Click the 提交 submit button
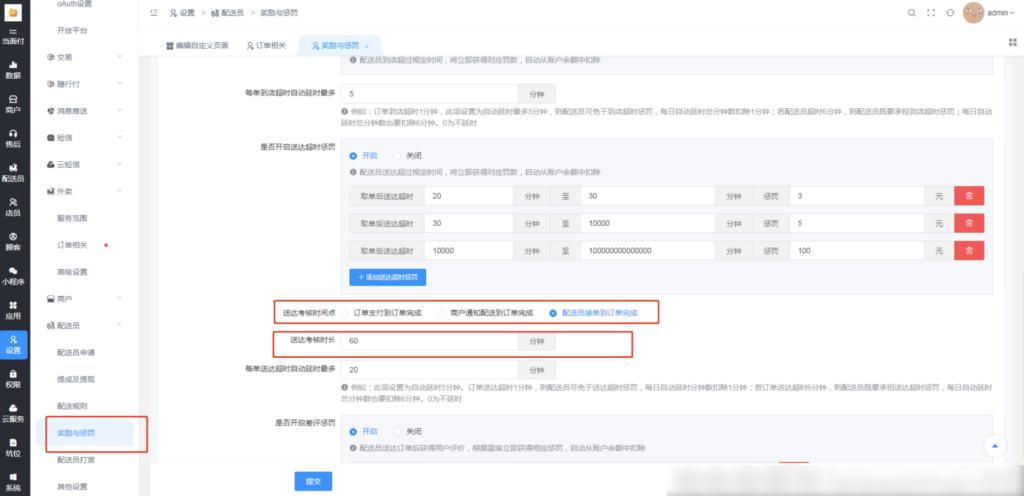 click(313, 482)
